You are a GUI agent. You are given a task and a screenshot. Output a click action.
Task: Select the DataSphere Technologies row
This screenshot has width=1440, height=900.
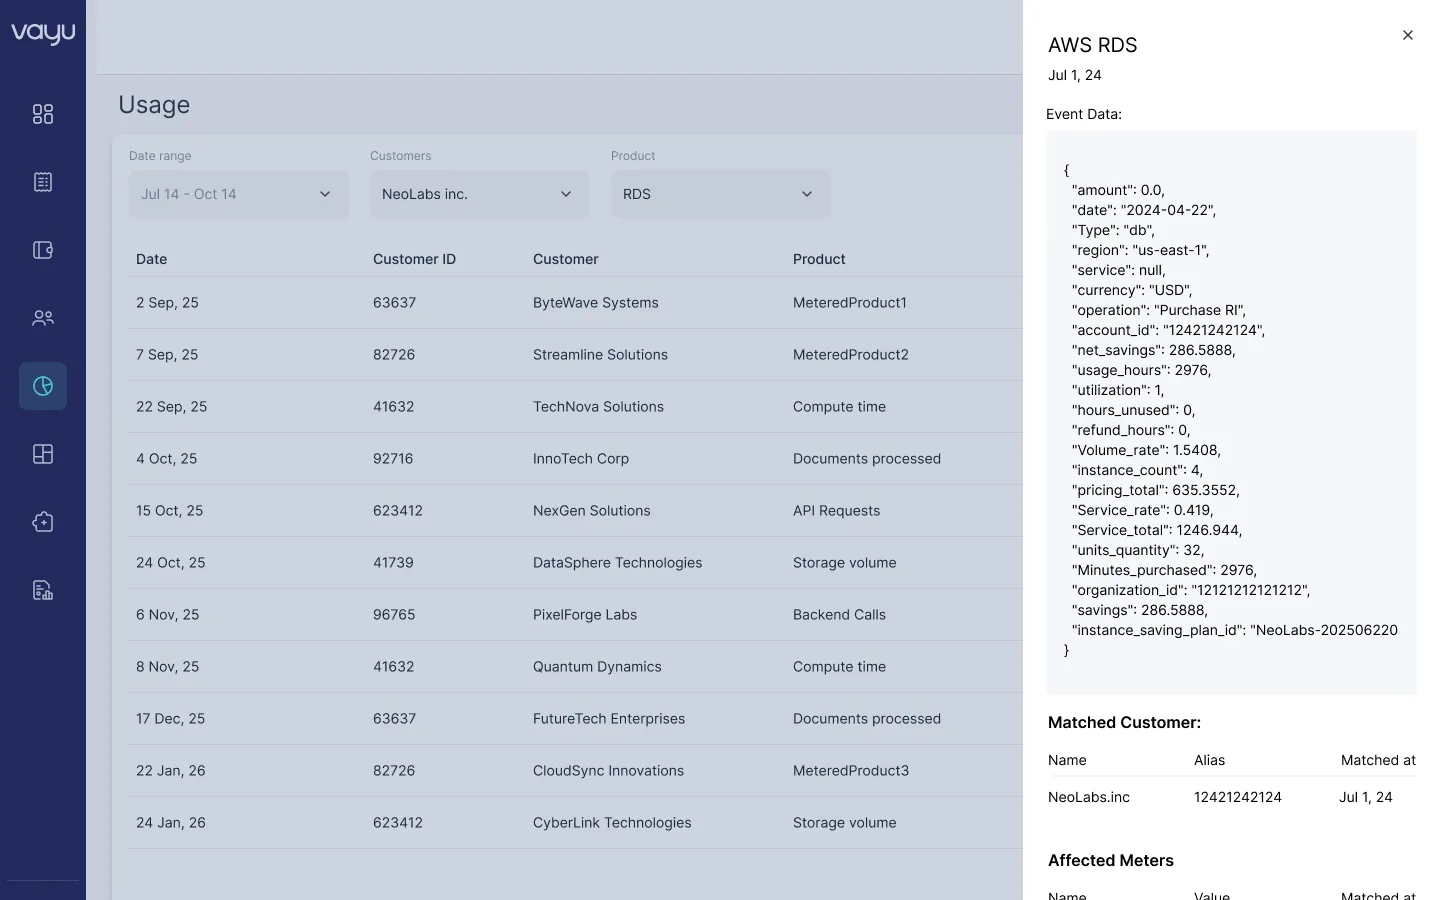pos(575,563)
